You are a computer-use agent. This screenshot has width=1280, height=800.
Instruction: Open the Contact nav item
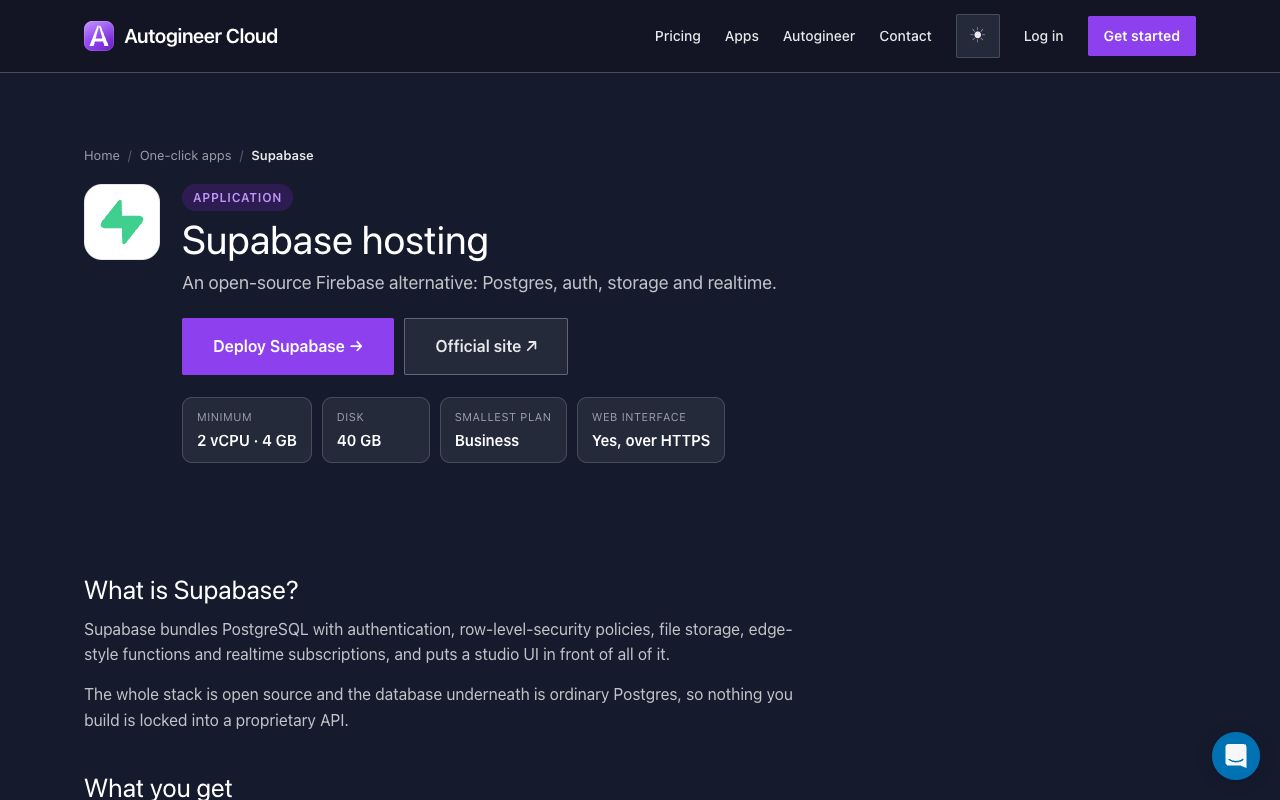[906, 36]
